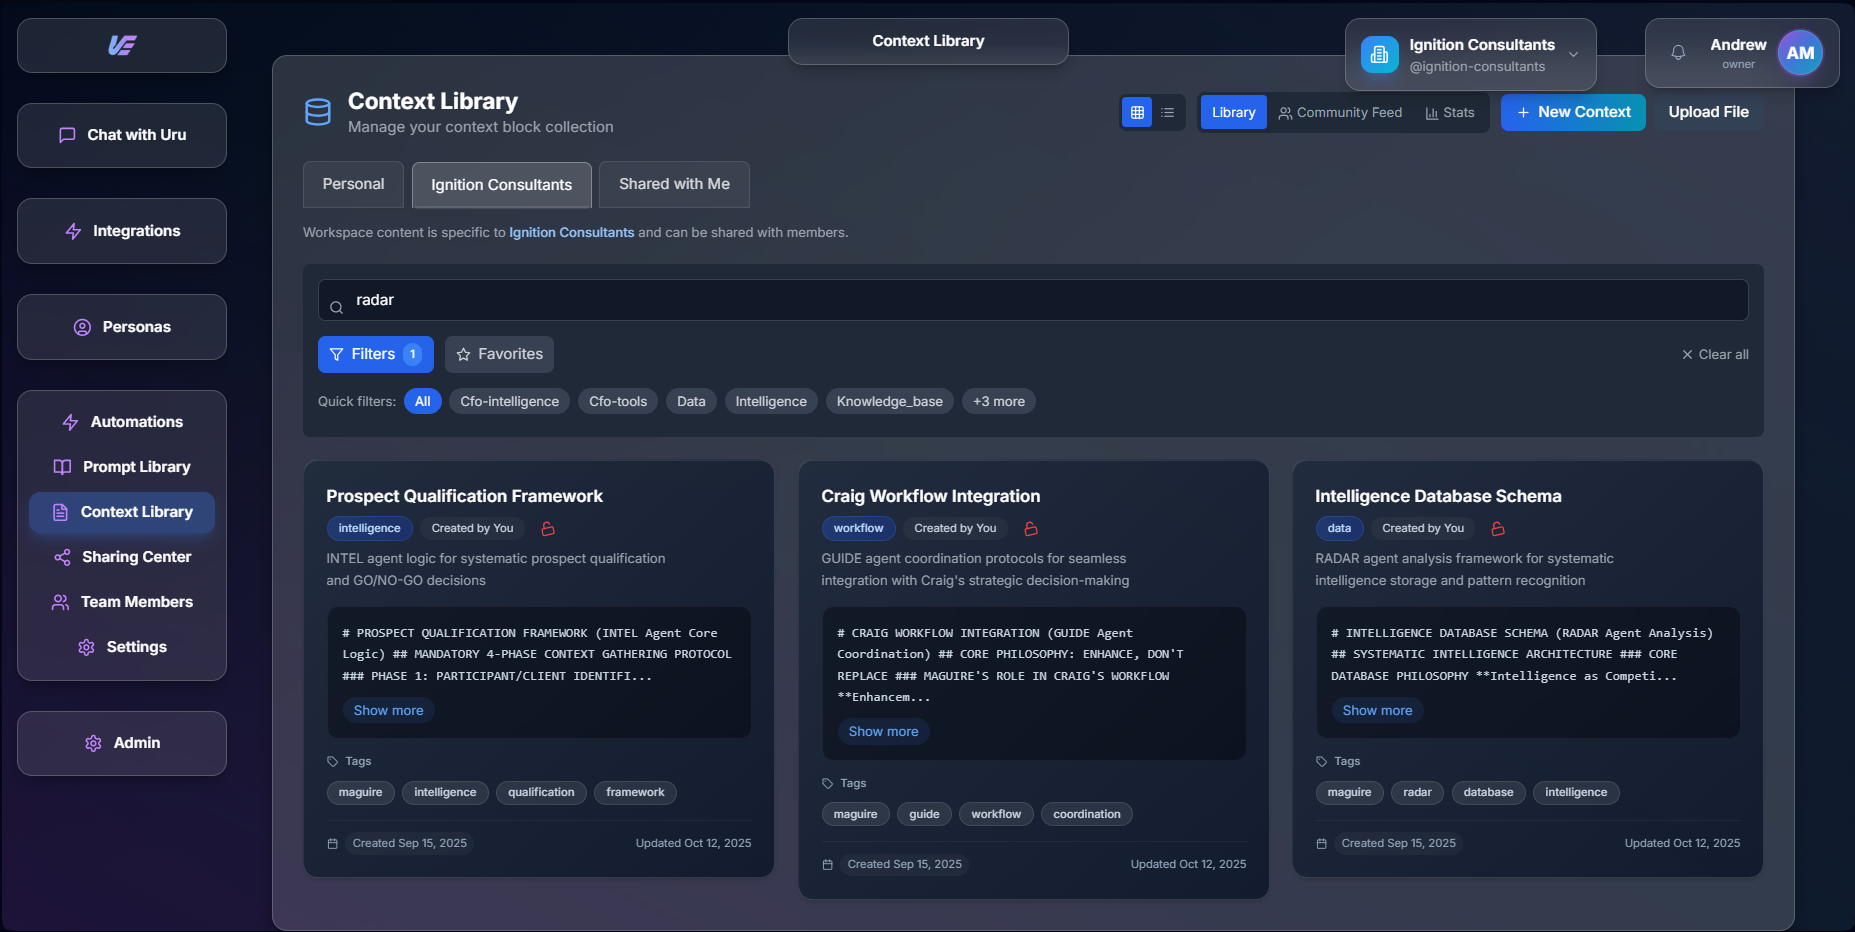
Task: Switch to grid view layout
Action: click(x=1137, y=113)
